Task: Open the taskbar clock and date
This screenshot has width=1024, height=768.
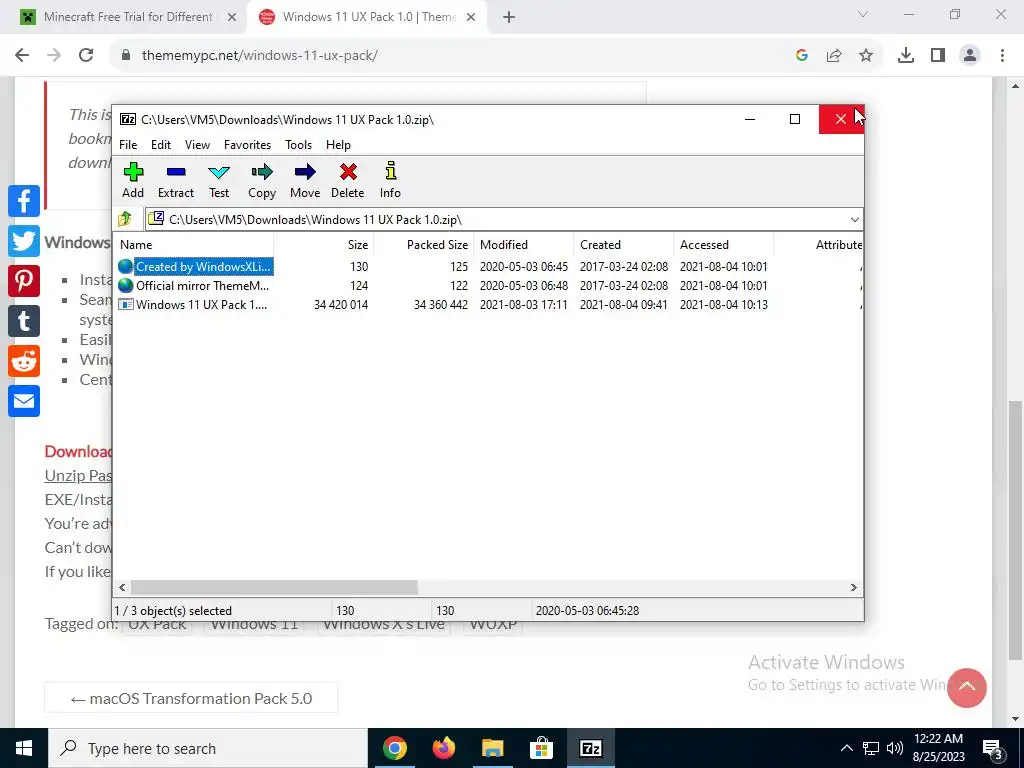Action: pyautogui.click(x=938, y=748)
